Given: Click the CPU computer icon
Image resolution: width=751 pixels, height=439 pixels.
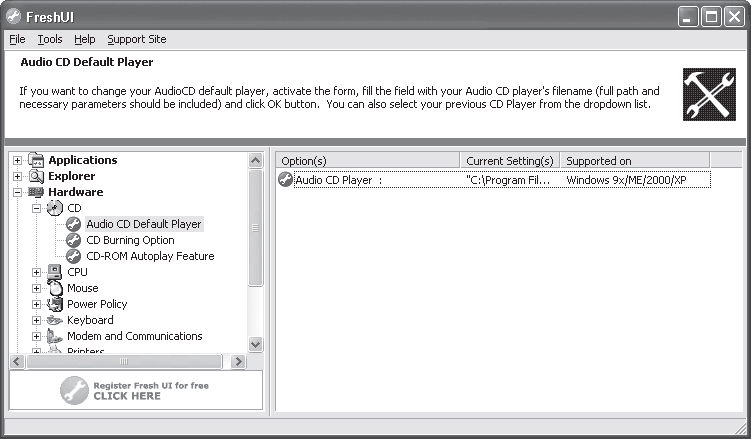Looking at the screenshot, I should [x=55, y=272].
